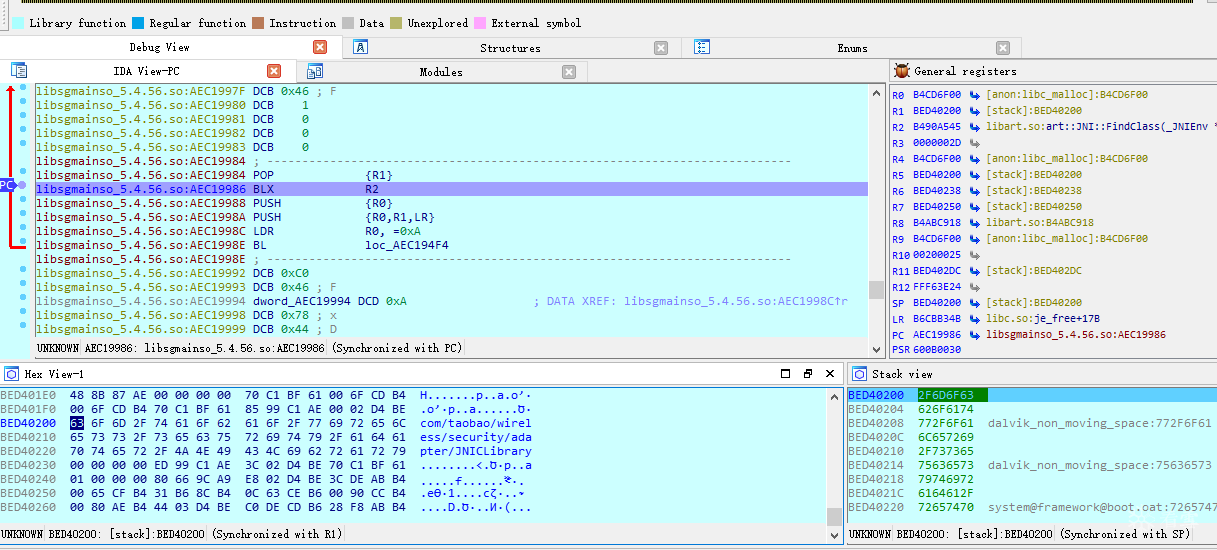Click the jump arrow beside register R9
The width and height of the screenshot is (1217, 550).
point(974,239)
